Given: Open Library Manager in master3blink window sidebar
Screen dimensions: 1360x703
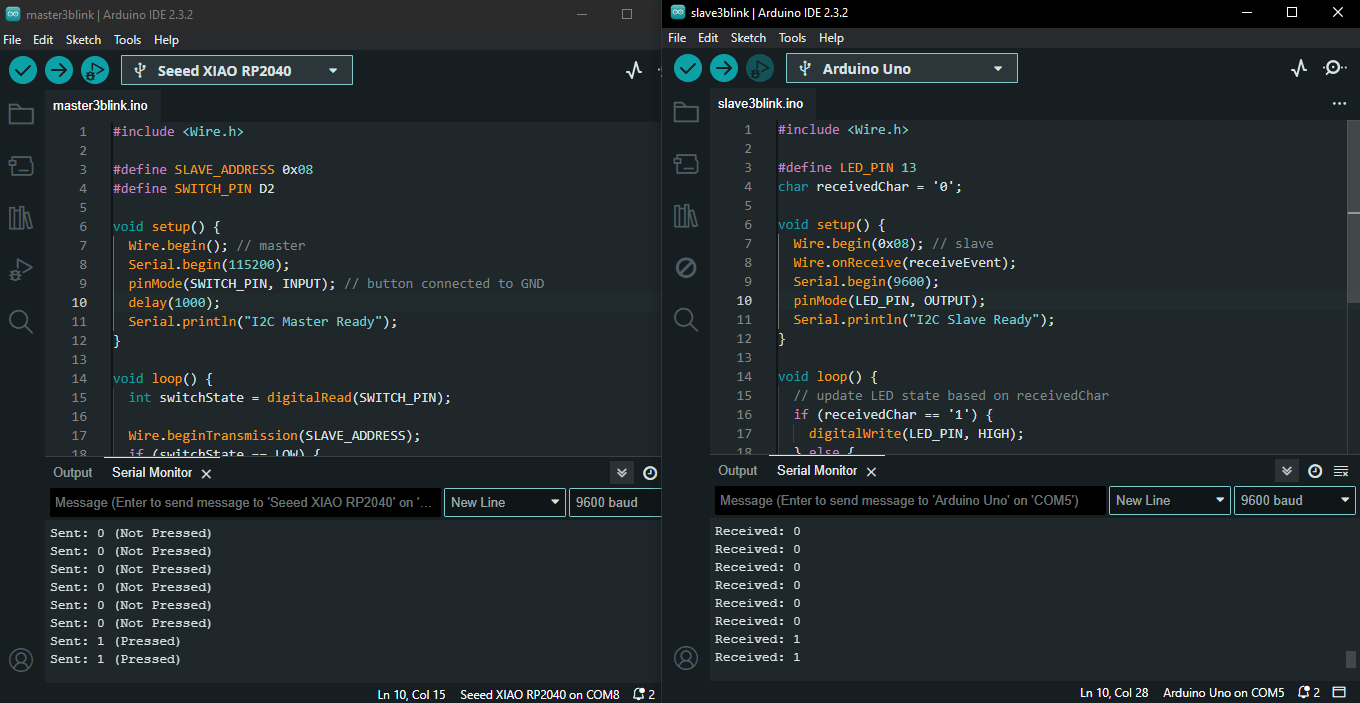Looking at the screenshot, I should 21,217.
